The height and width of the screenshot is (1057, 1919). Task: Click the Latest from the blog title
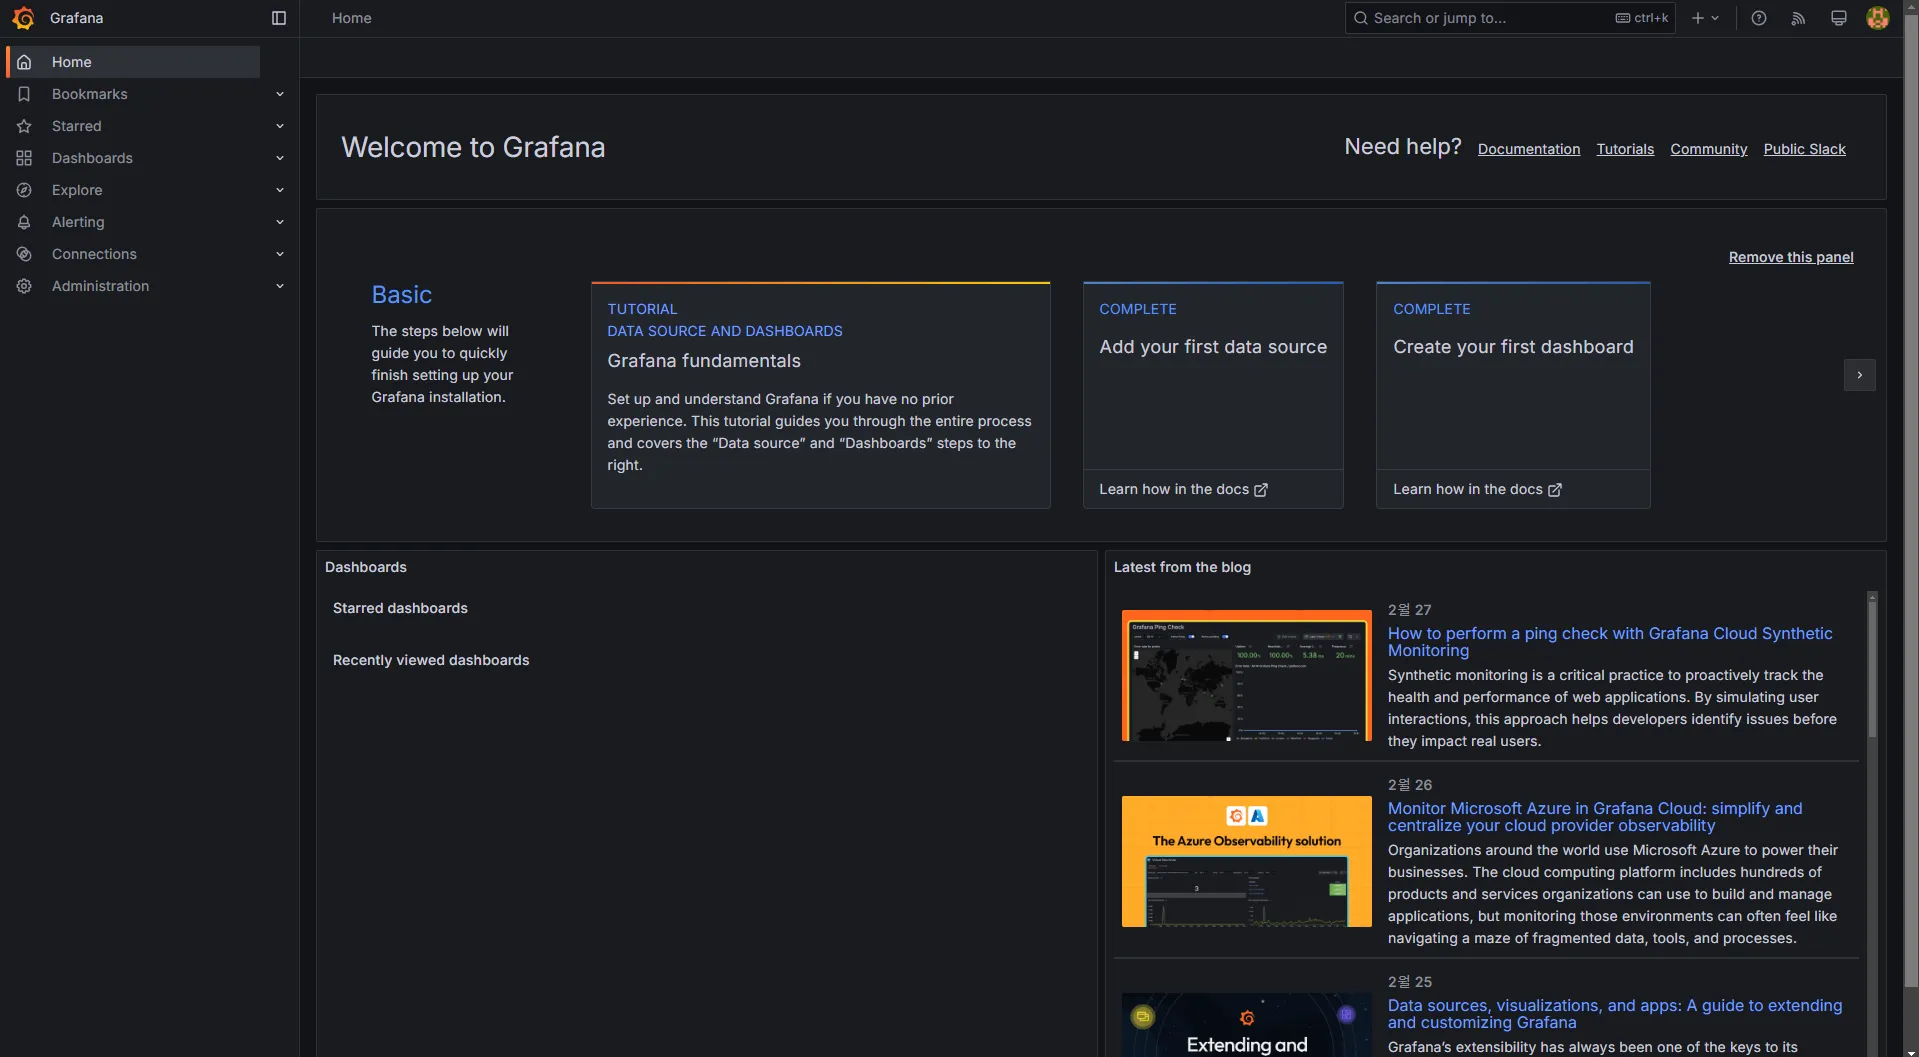click(x=1182, y=567)
